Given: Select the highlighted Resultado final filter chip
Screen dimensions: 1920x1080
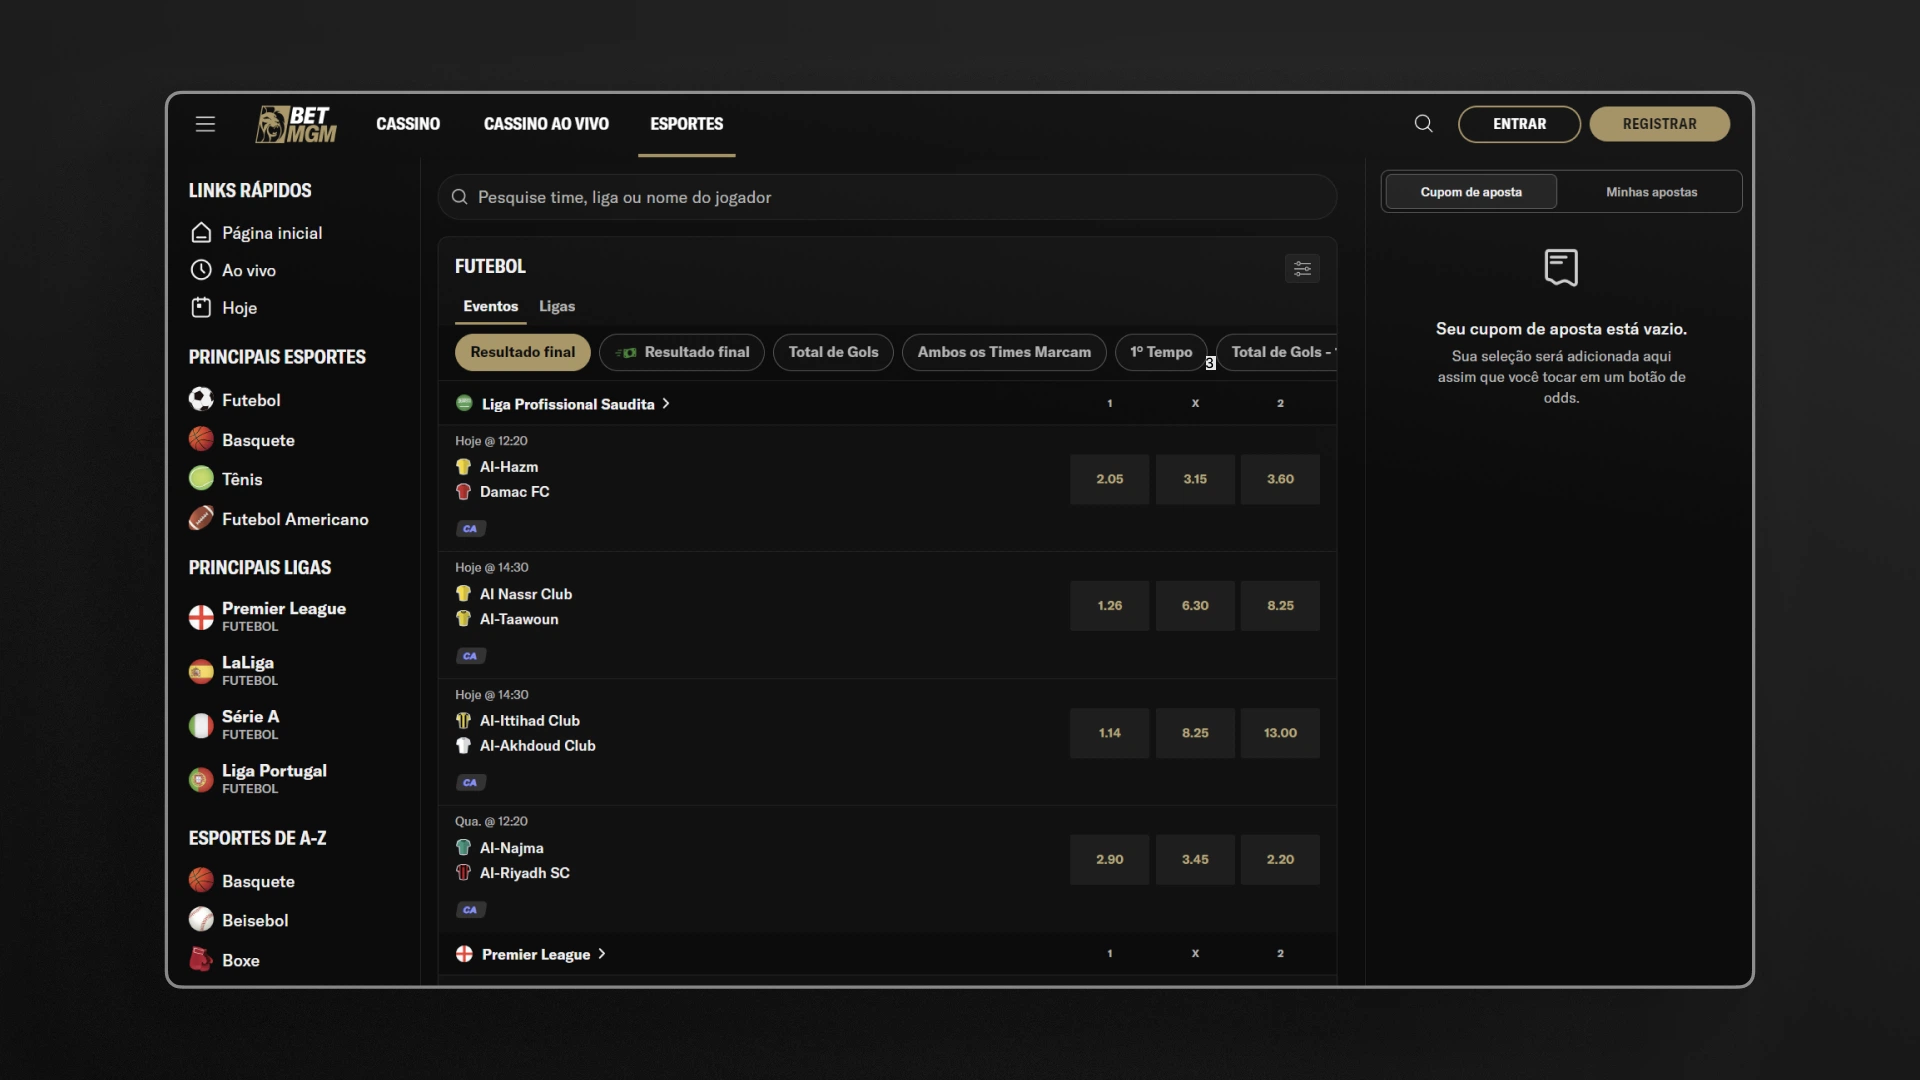Looking at the screenshot, I should coord(523,352).
